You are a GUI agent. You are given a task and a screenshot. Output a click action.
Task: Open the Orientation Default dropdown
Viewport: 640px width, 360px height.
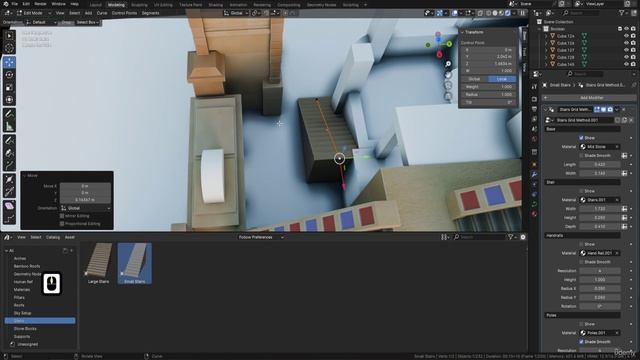pyautogui.click(x=41, y=22)
